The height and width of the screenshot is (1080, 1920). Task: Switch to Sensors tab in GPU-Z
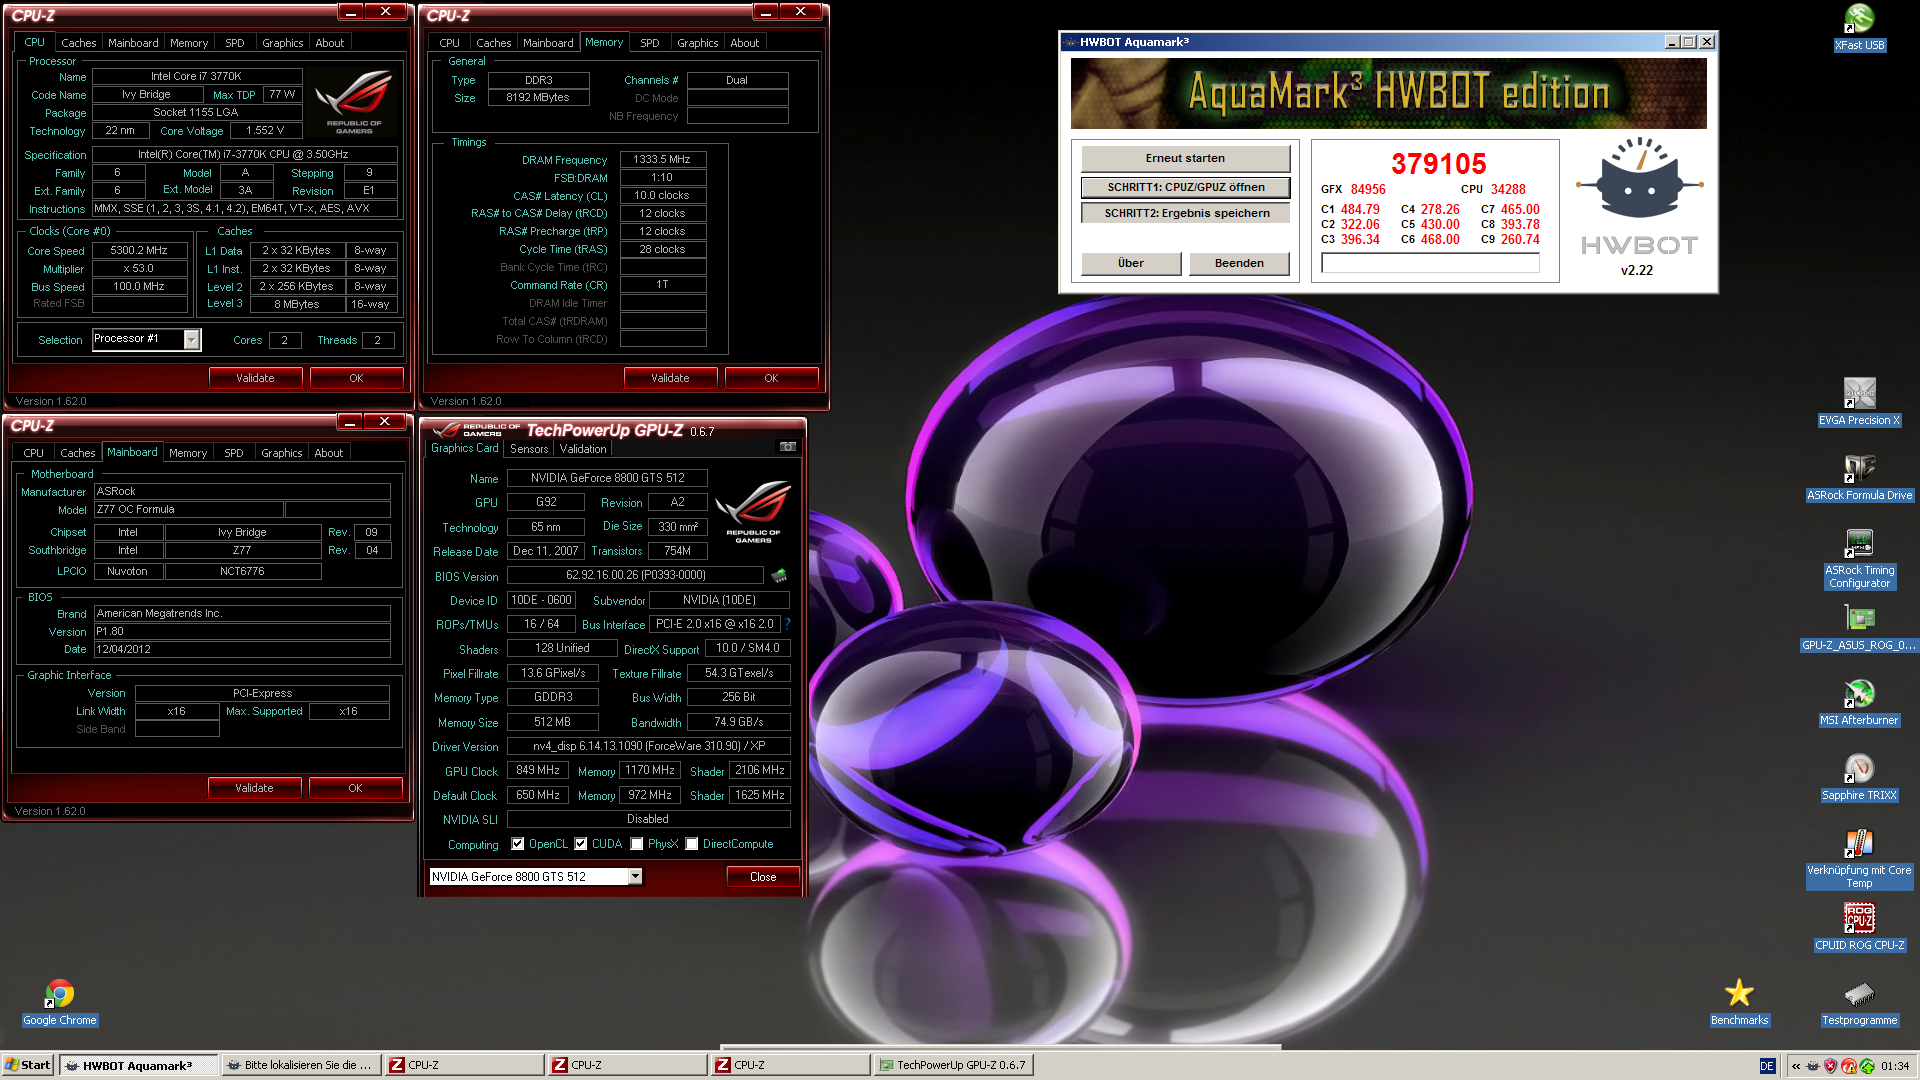[529, 449]
